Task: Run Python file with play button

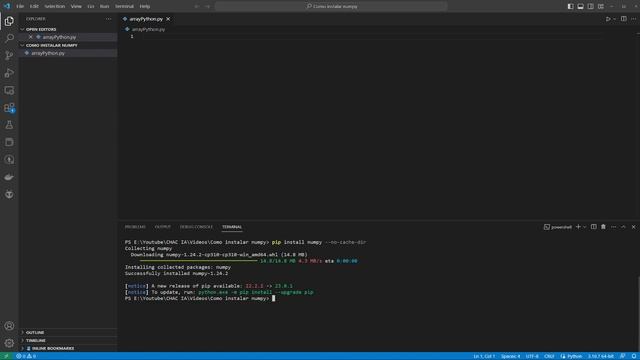Action: tap(608, 19)
